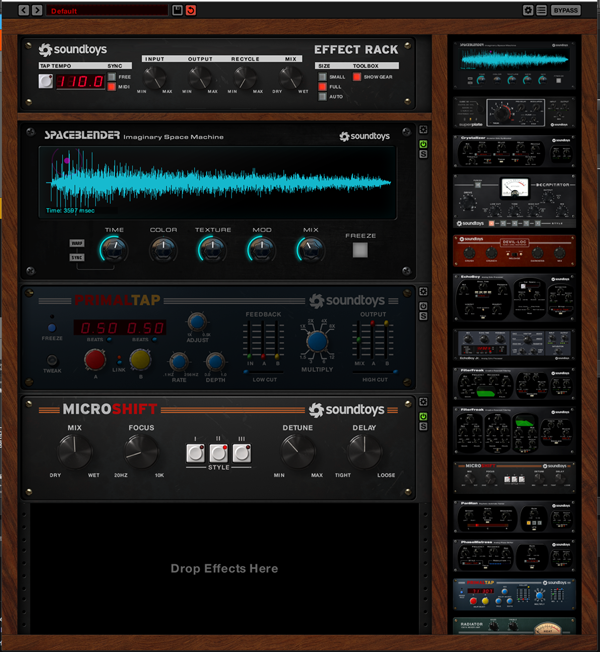This screenshot has height=652, width=600.
Task: Open the settings gear in the top bar
Action: point(528,10)
